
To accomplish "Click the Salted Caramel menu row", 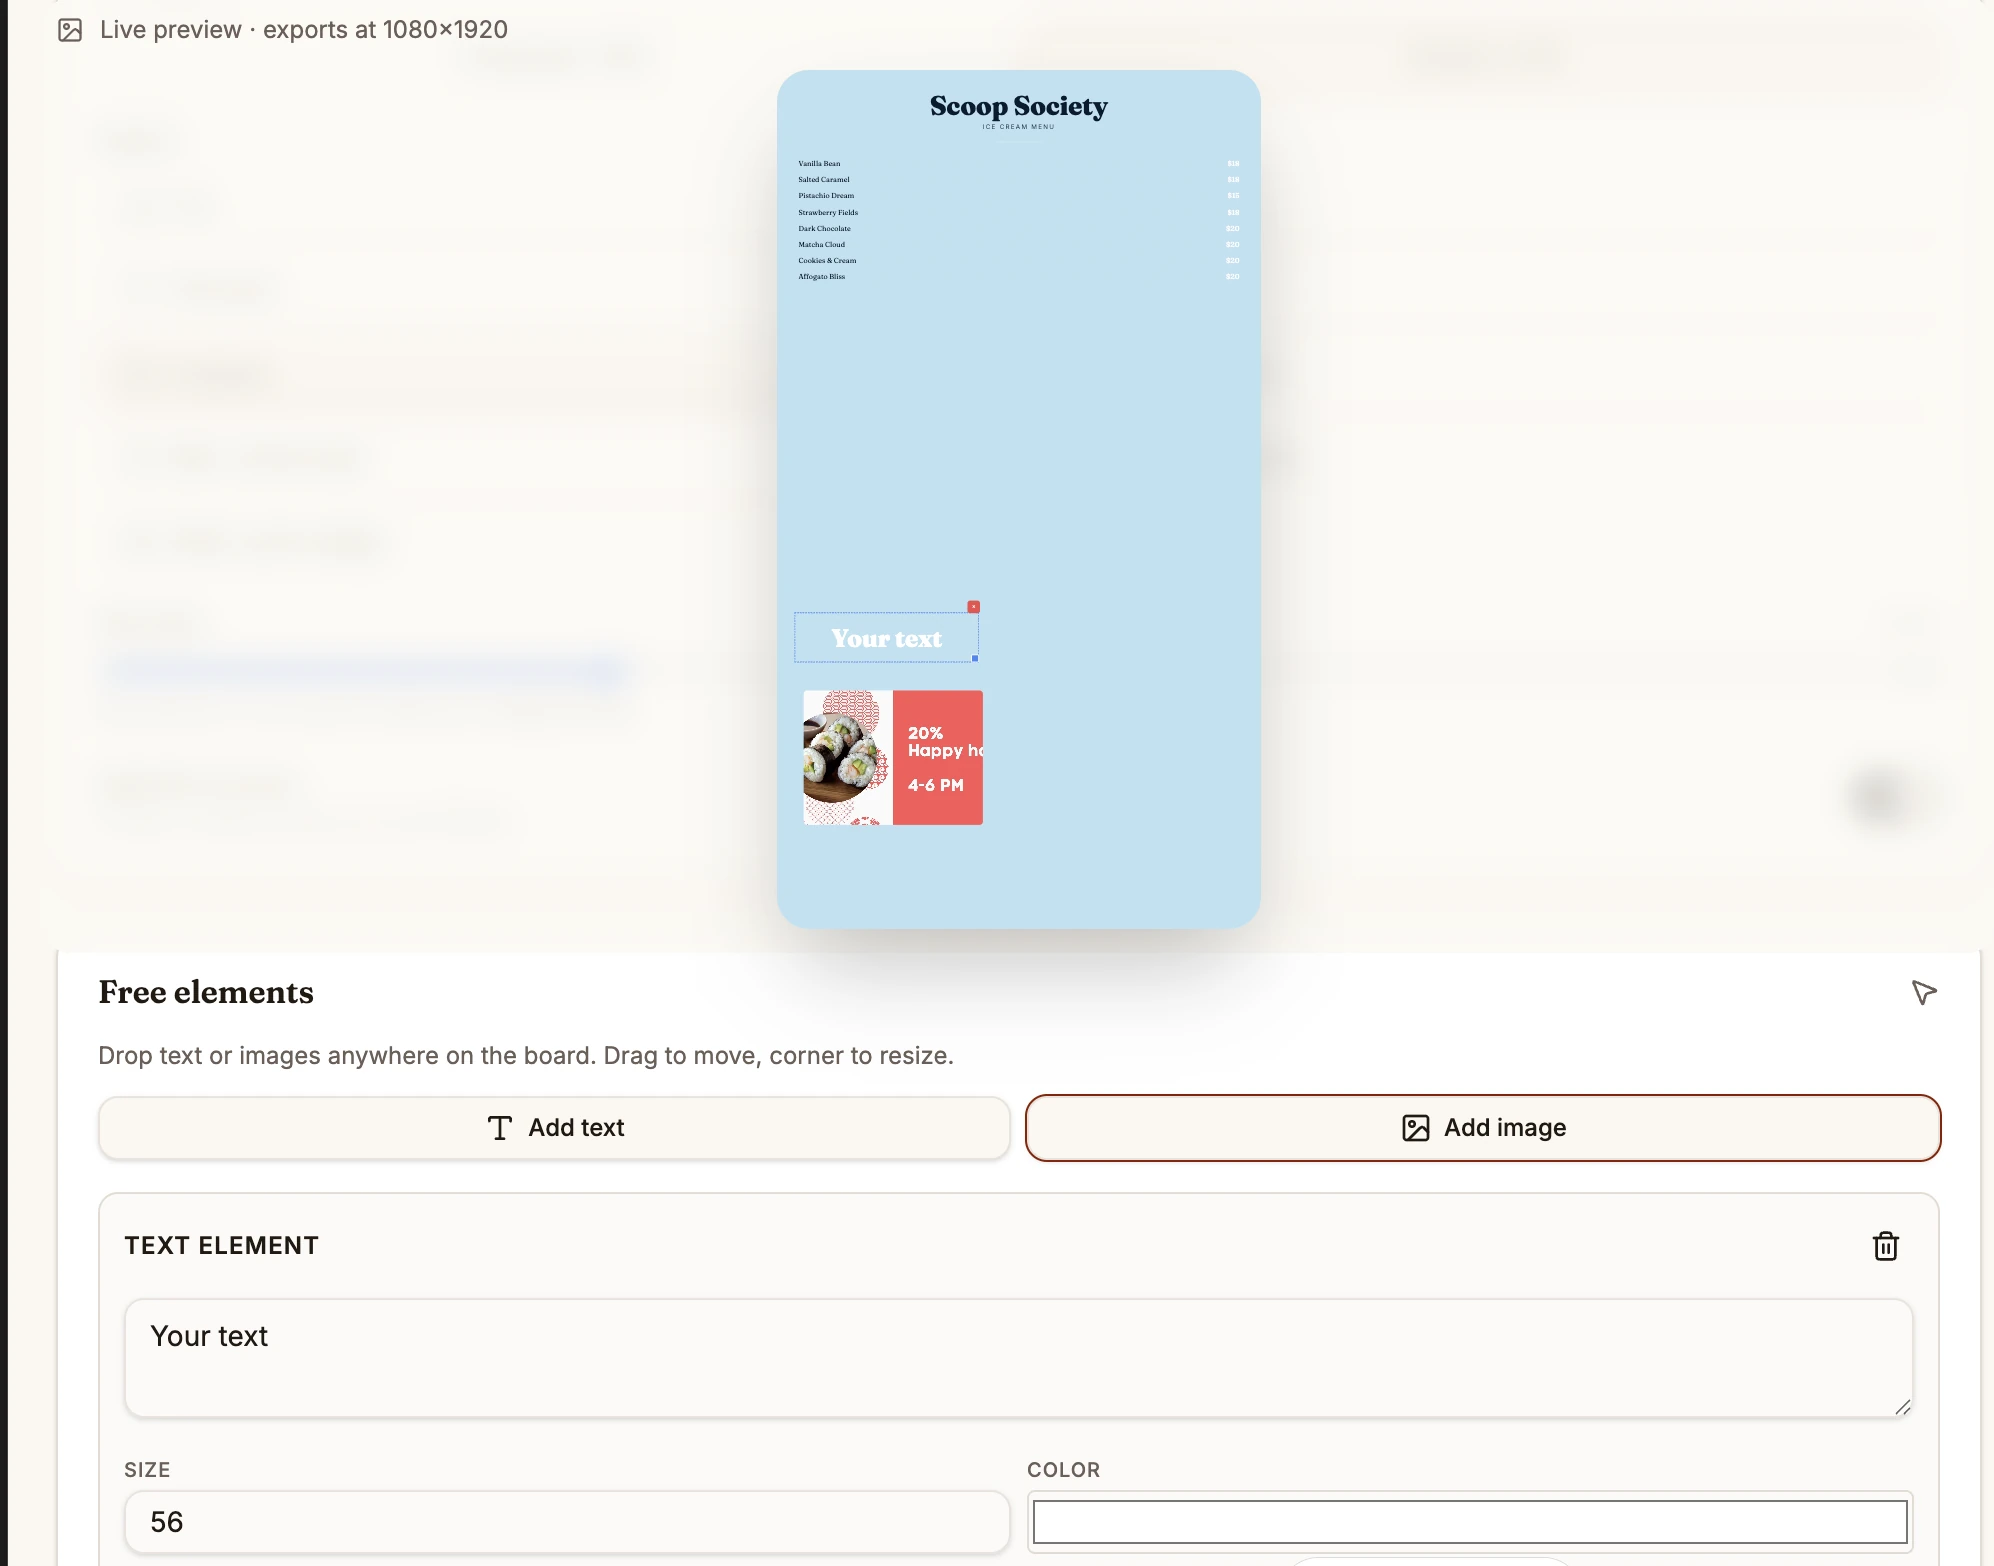I will [1018, 180].
